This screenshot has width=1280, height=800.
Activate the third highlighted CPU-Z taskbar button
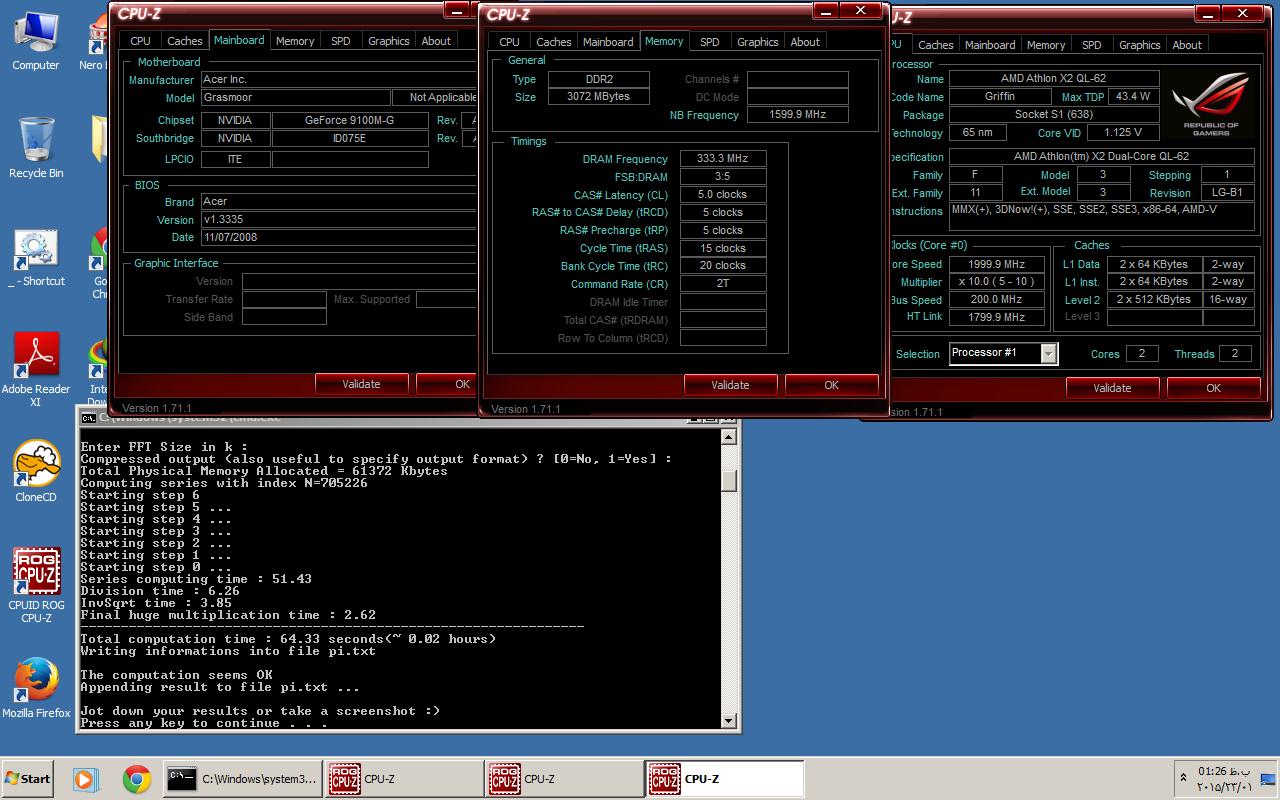click(x=724, y=779)
